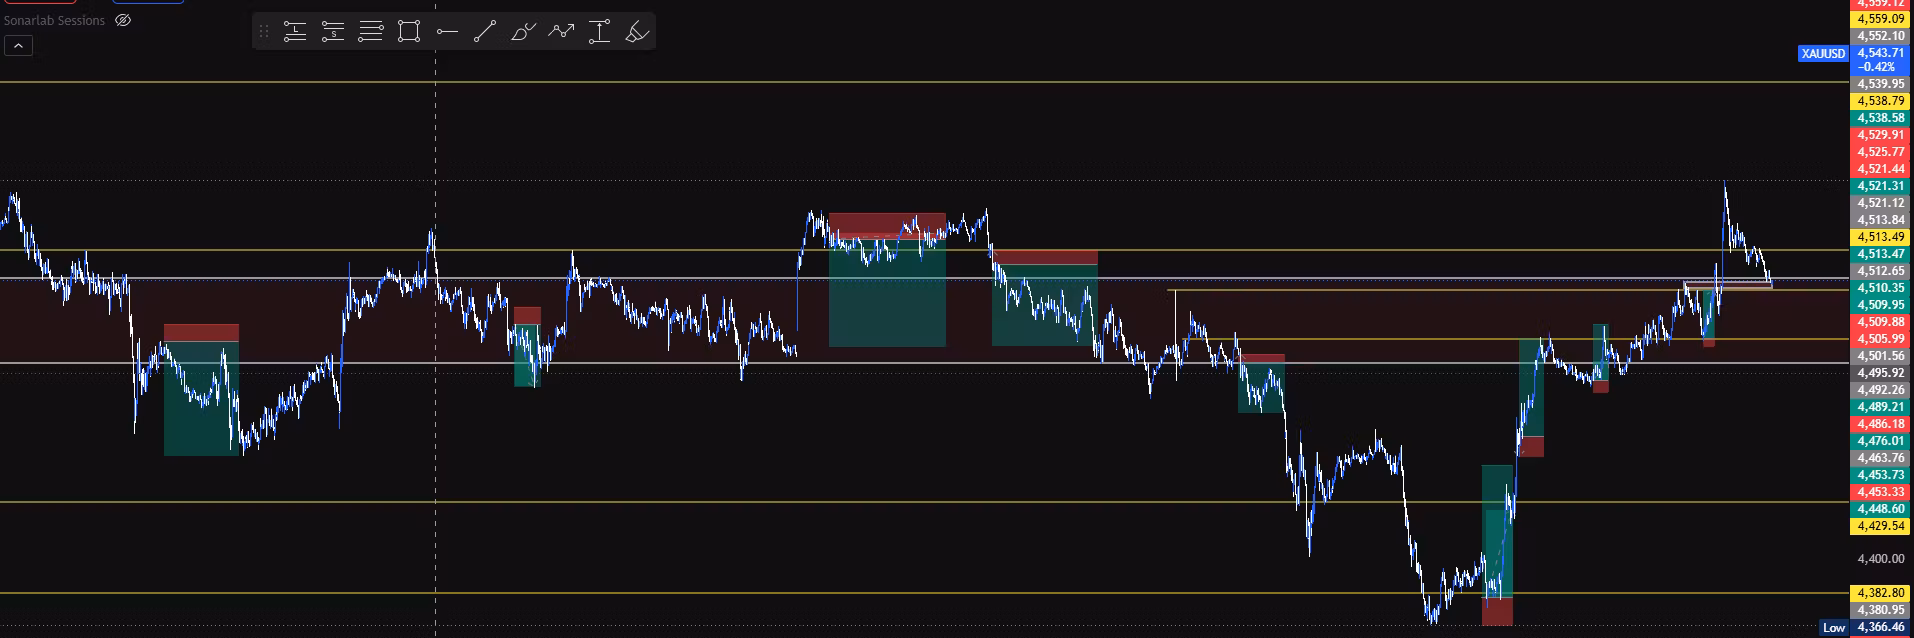Image resolution: width=1914 pixels, height=638 pixels.
Task: Click the green 4,476.01 price label
Action: [x=1881, y=441]
